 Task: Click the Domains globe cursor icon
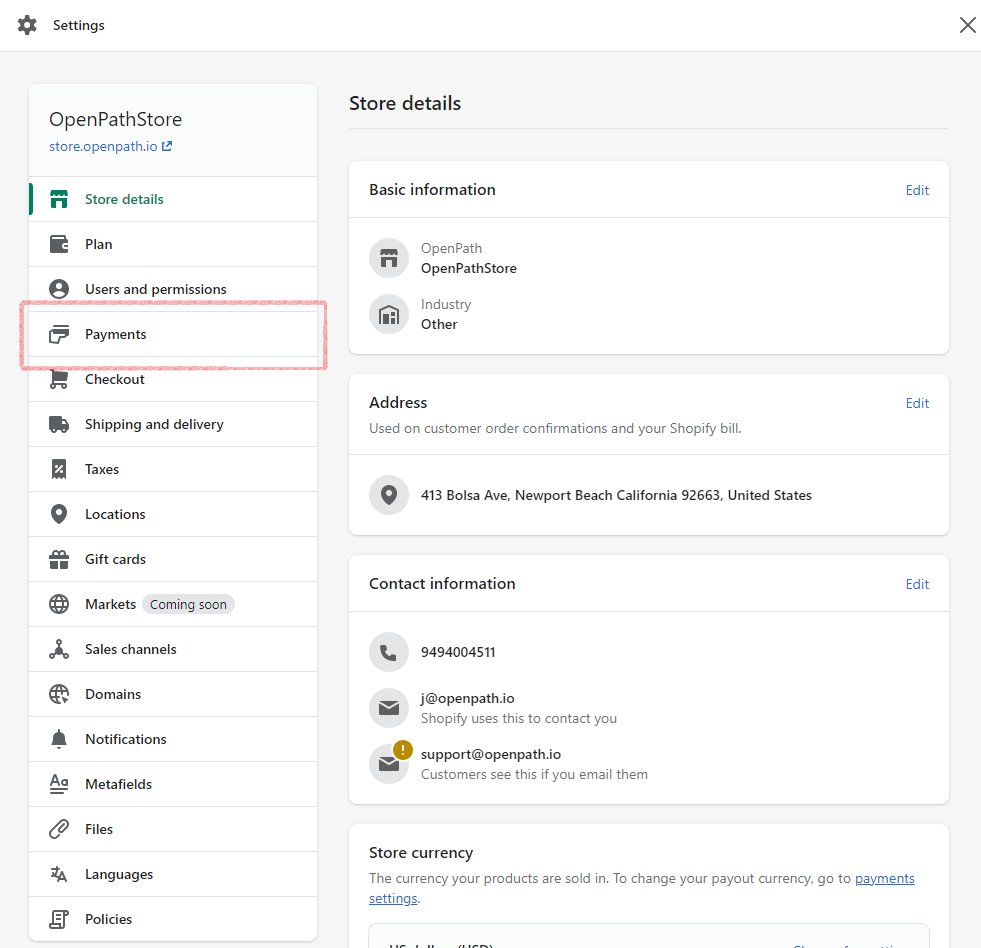[59, 695]
